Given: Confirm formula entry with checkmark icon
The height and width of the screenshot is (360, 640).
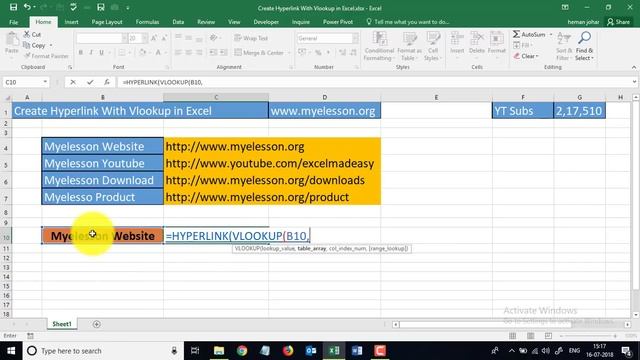Looking at the screenshot, I should pos(90,82).
